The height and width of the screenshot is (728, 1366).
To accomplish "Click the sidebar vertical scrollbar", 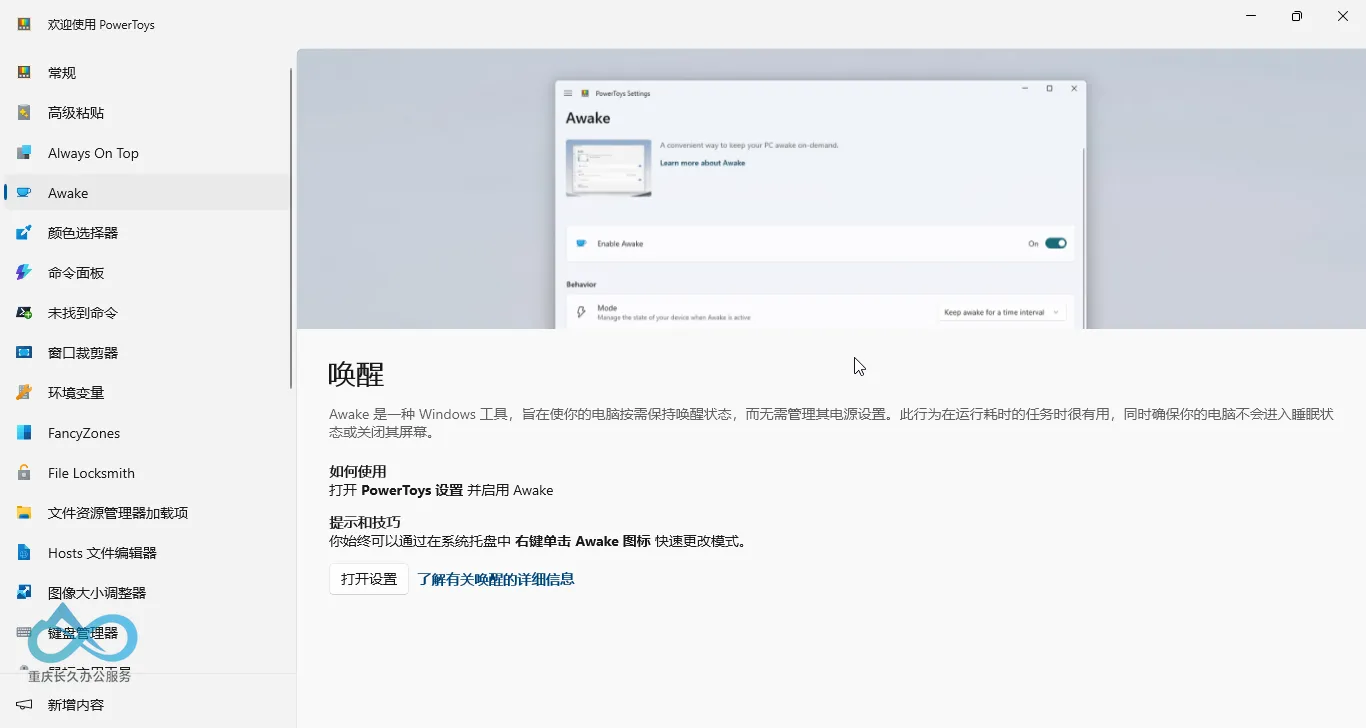I will pos(291,229).
